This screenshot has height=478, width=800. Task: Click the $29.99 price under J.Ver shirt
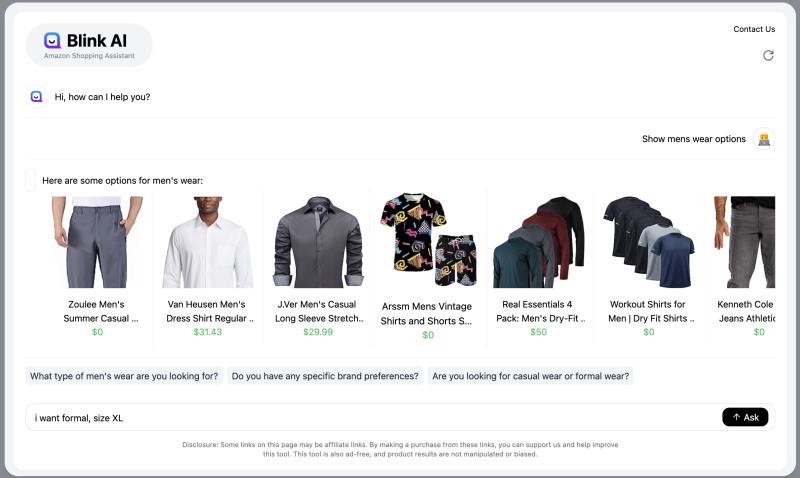point(318,332)
